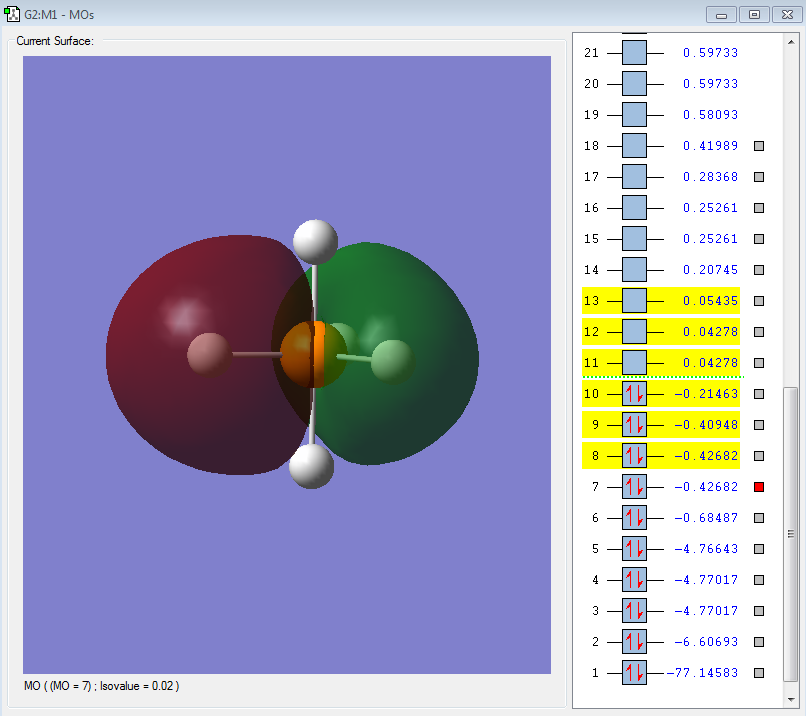
Task: Click the scrollbar down arrow in orbital list
Action: tap(791, 698)
